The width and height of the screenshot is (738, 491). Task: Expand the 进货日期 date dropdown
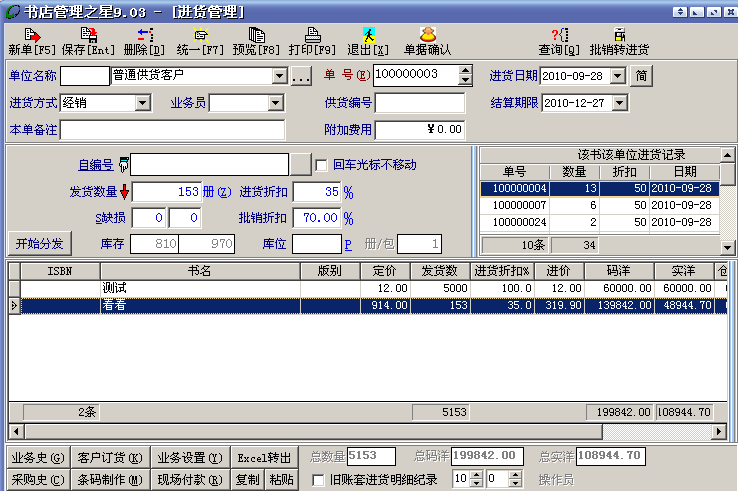618,76
